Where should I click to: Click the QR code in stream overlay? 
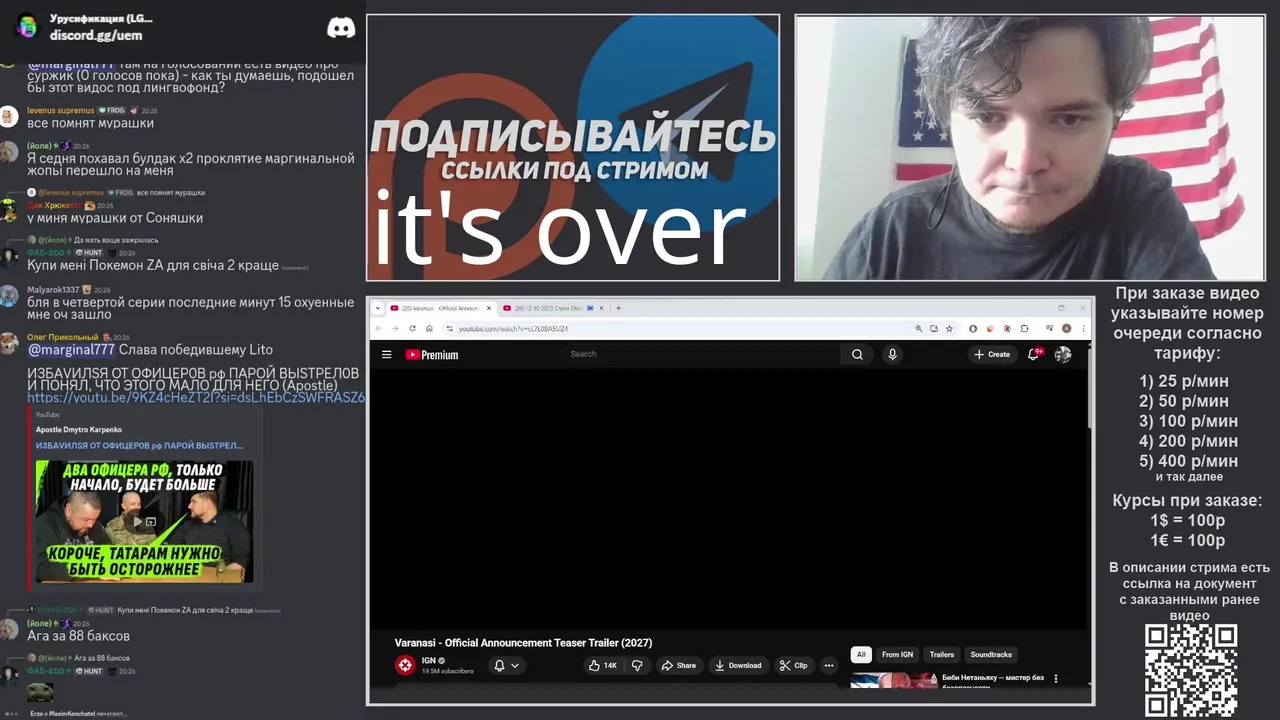coord(1190,670)
